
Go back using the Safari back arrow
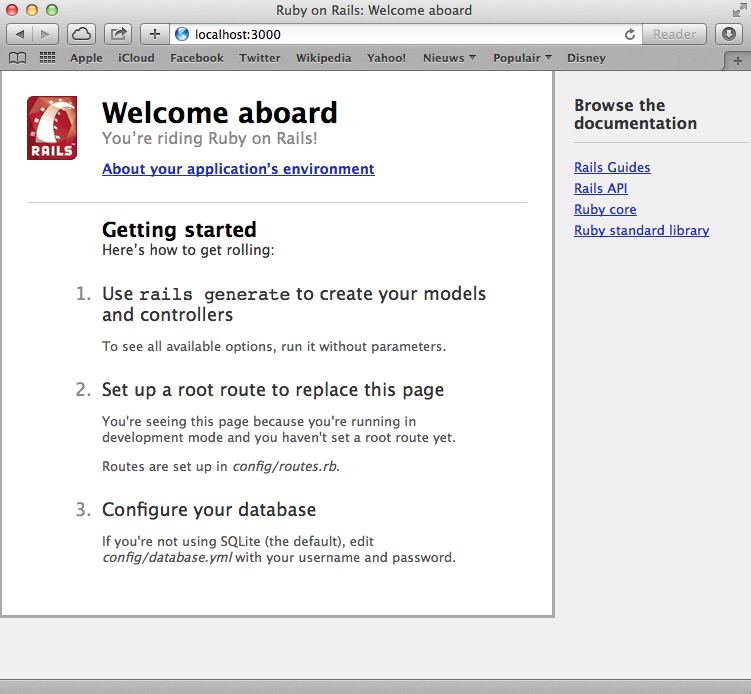20,34
